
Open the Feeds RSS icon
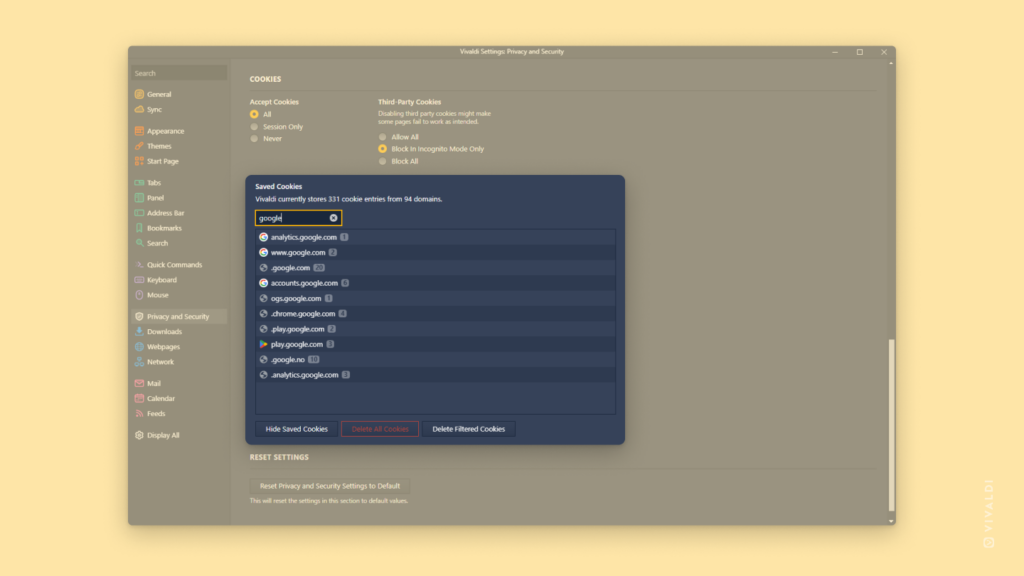(x=139, y=413)
